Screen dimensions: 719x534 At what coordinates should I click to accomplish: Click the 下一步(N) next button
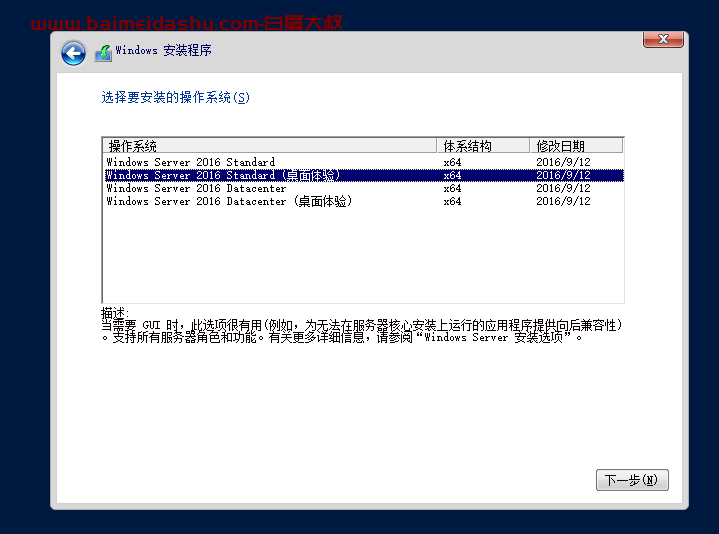point(632,480)
